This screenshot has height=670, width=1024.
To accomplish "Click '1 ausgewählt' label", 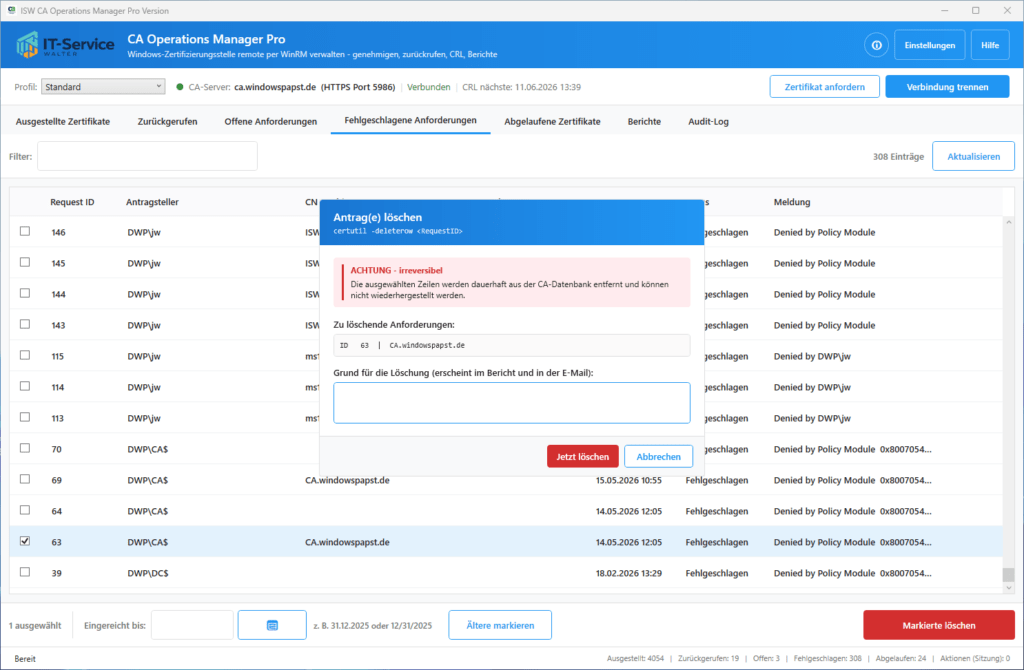I will tap(35, 625).
